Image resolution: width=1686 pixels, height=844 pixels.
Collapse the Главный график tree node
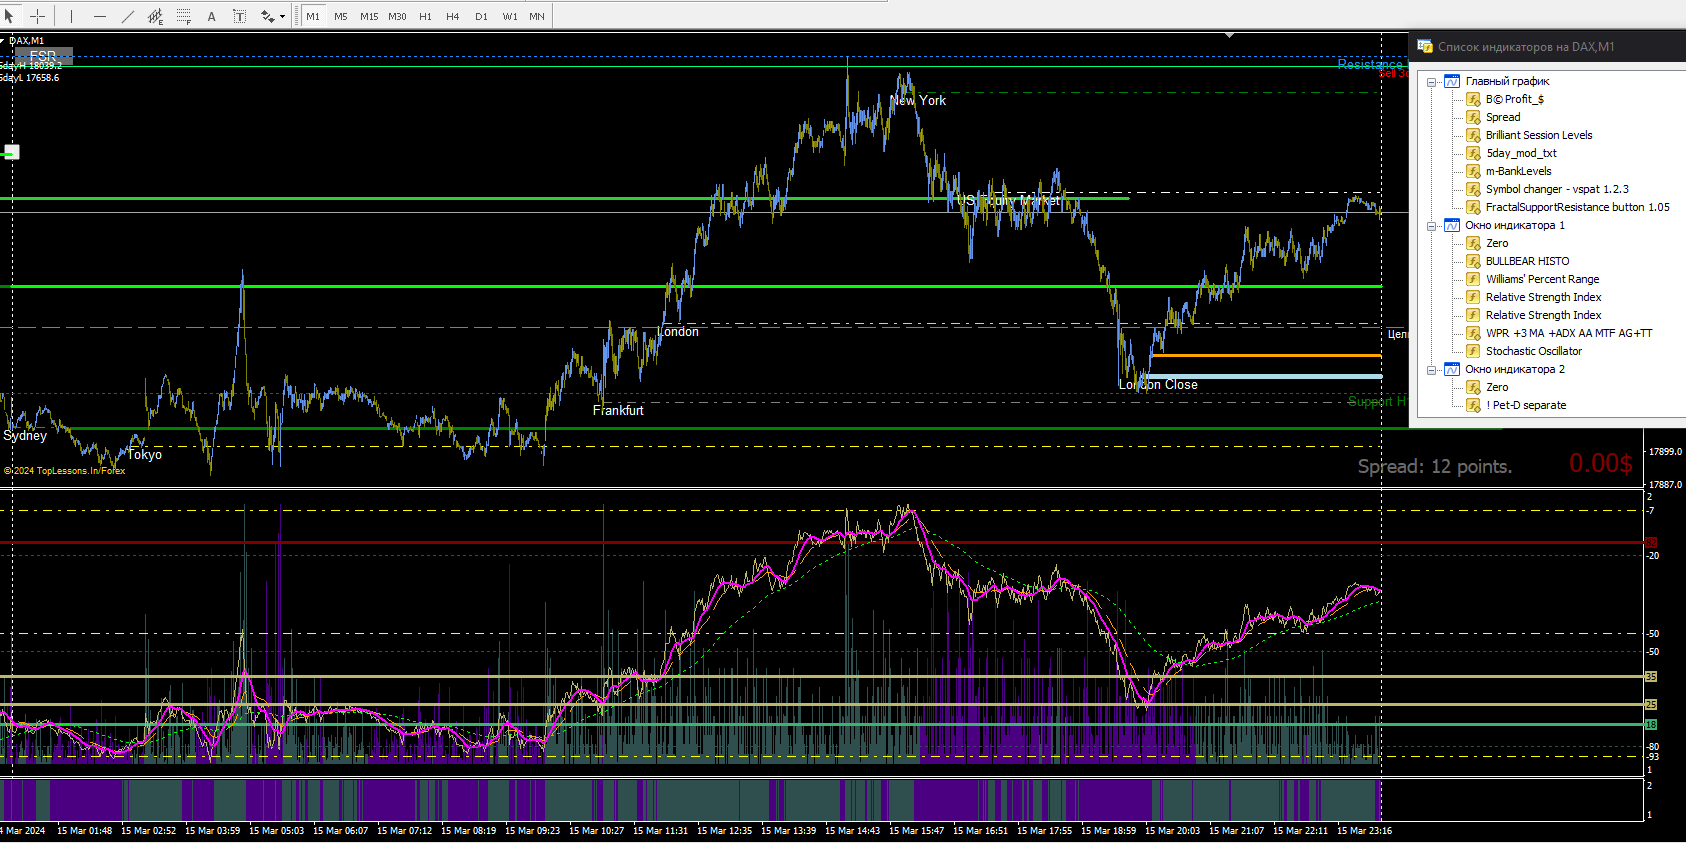tap(1432, 82)
